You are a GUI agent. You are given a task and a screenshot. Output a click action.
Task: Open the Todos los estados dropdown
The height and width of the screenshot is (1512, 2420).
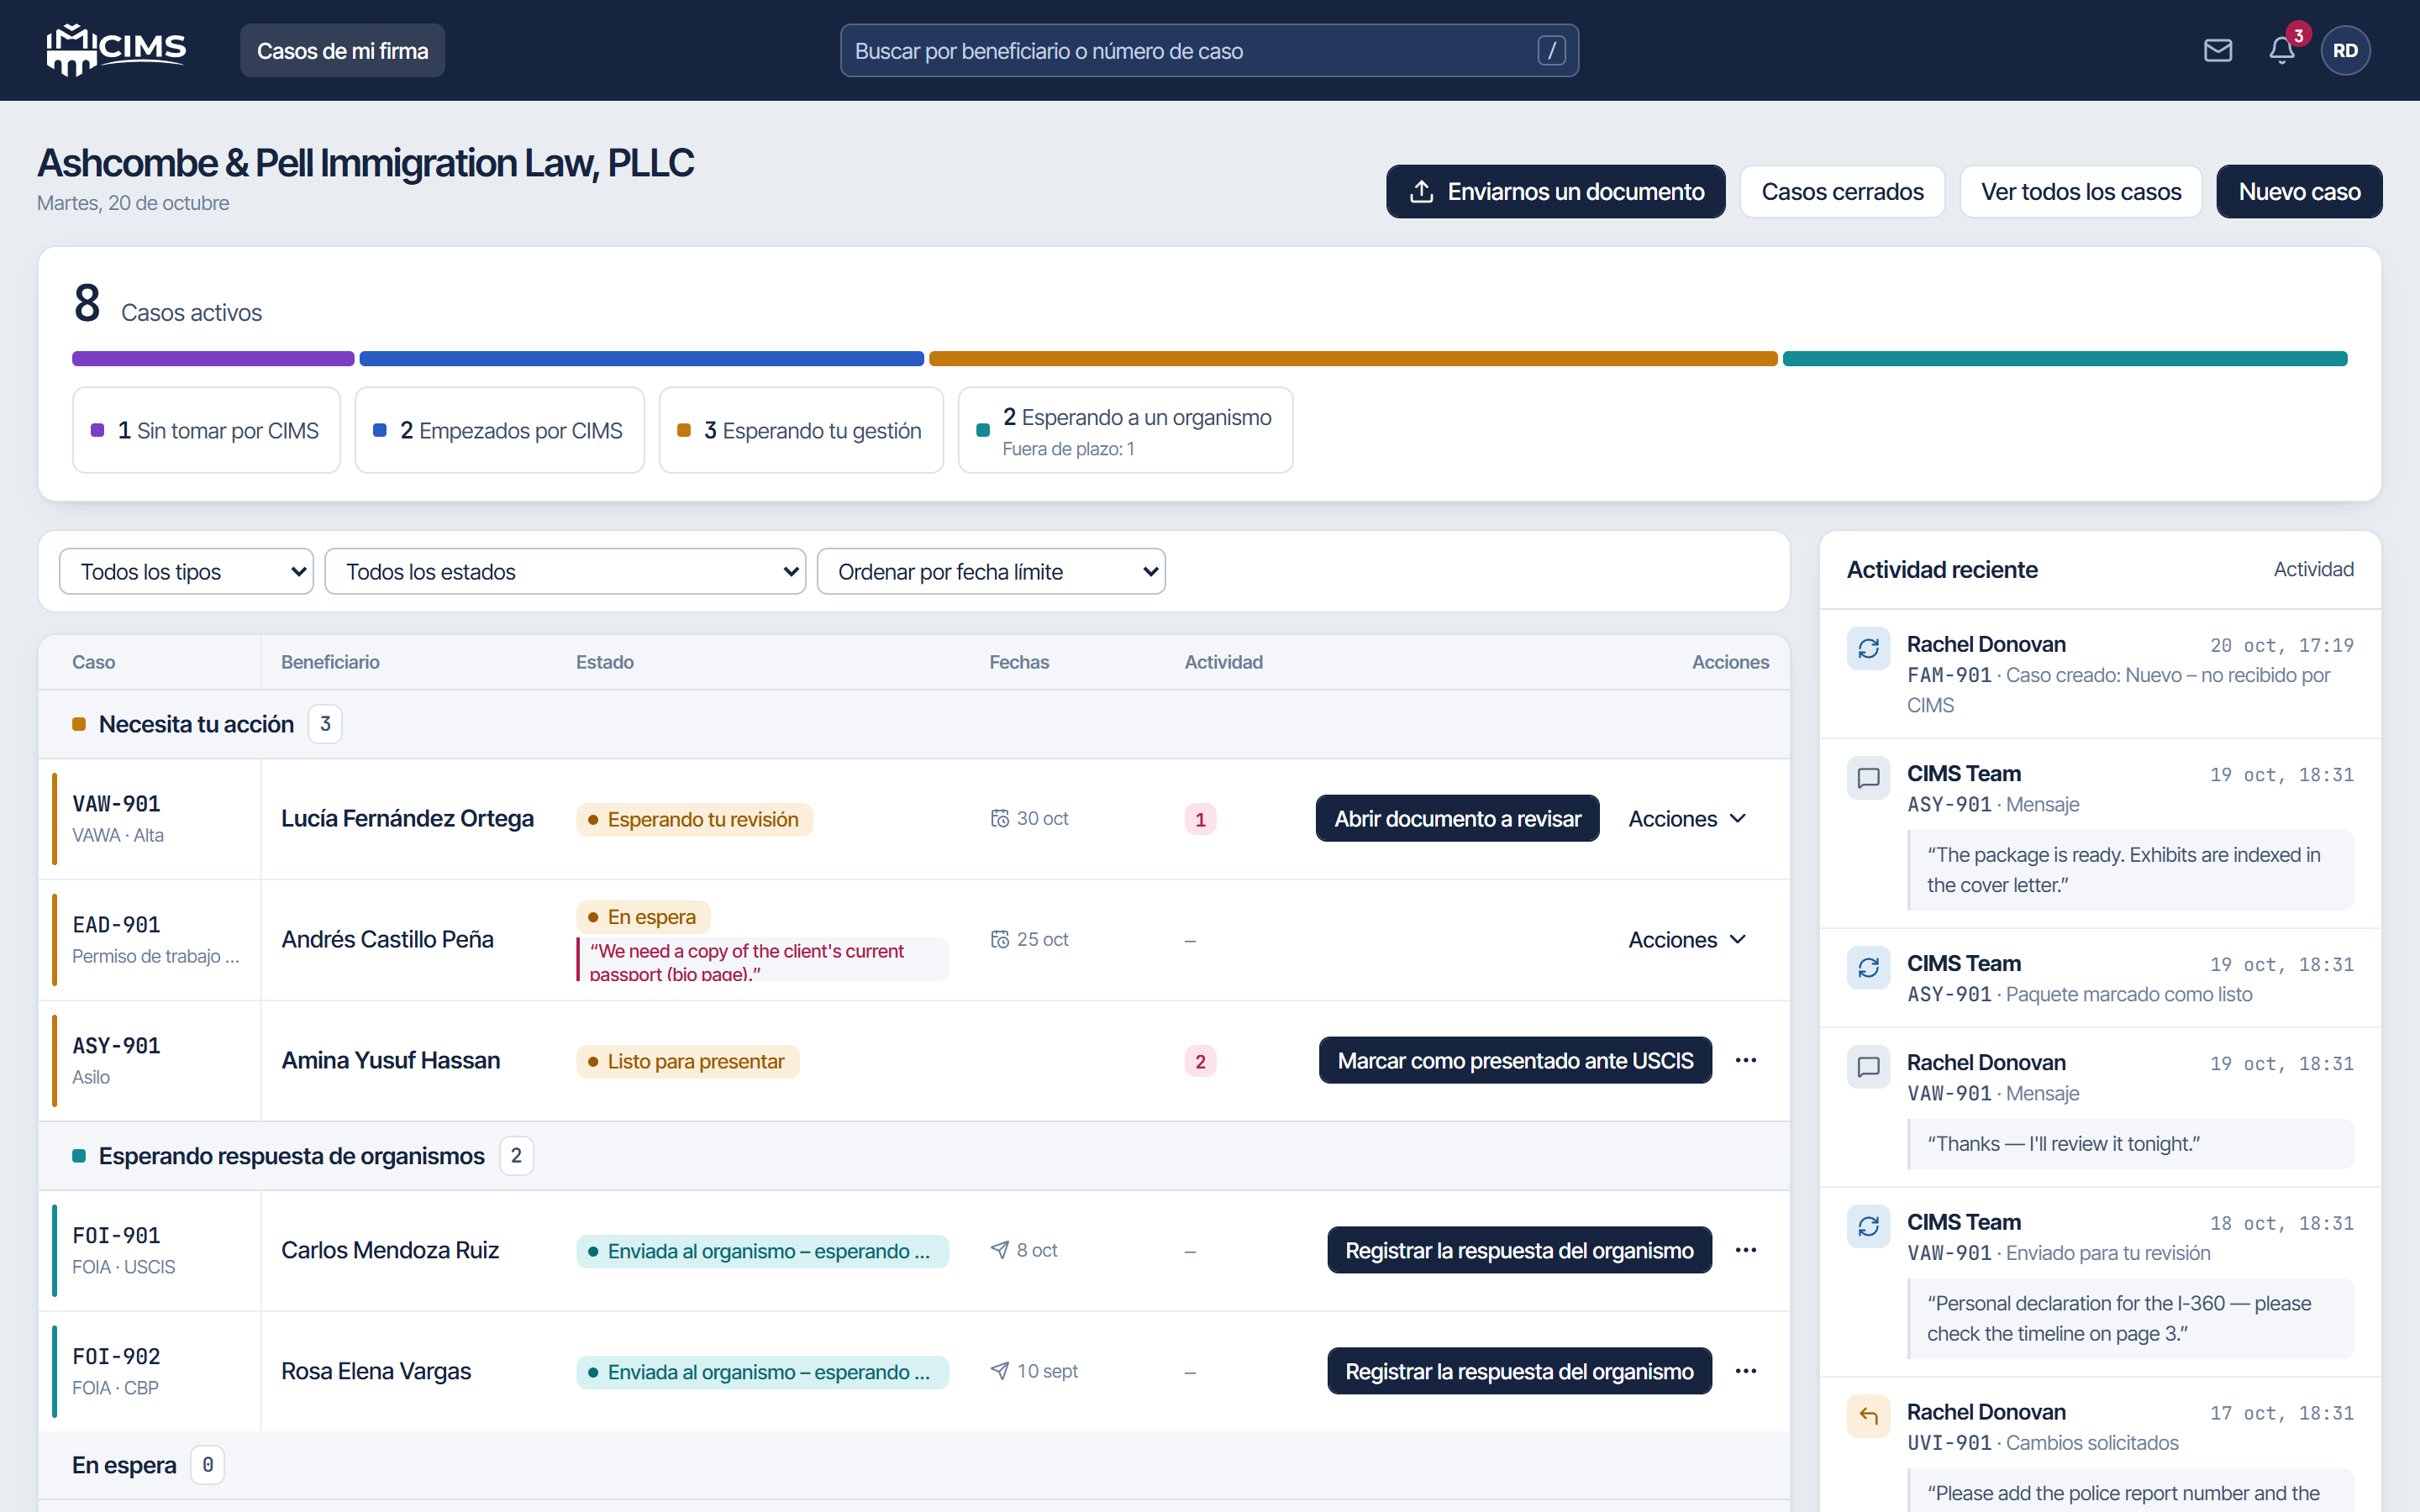click(565, 571)
